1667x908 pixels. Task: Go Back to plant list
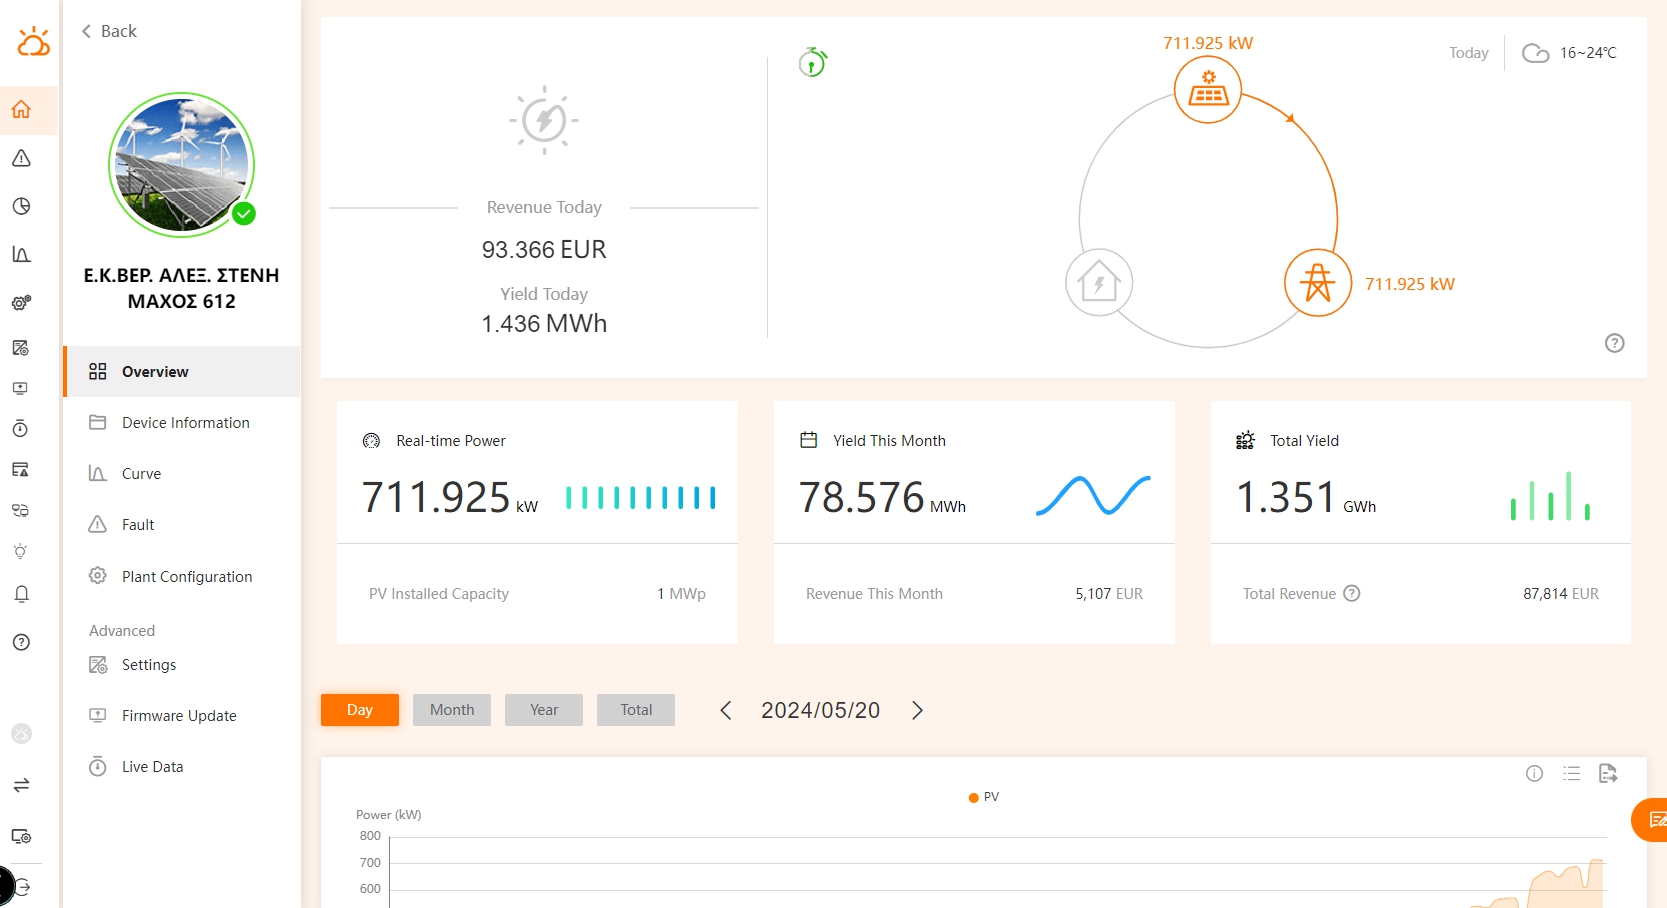click(x=108, y=31)
